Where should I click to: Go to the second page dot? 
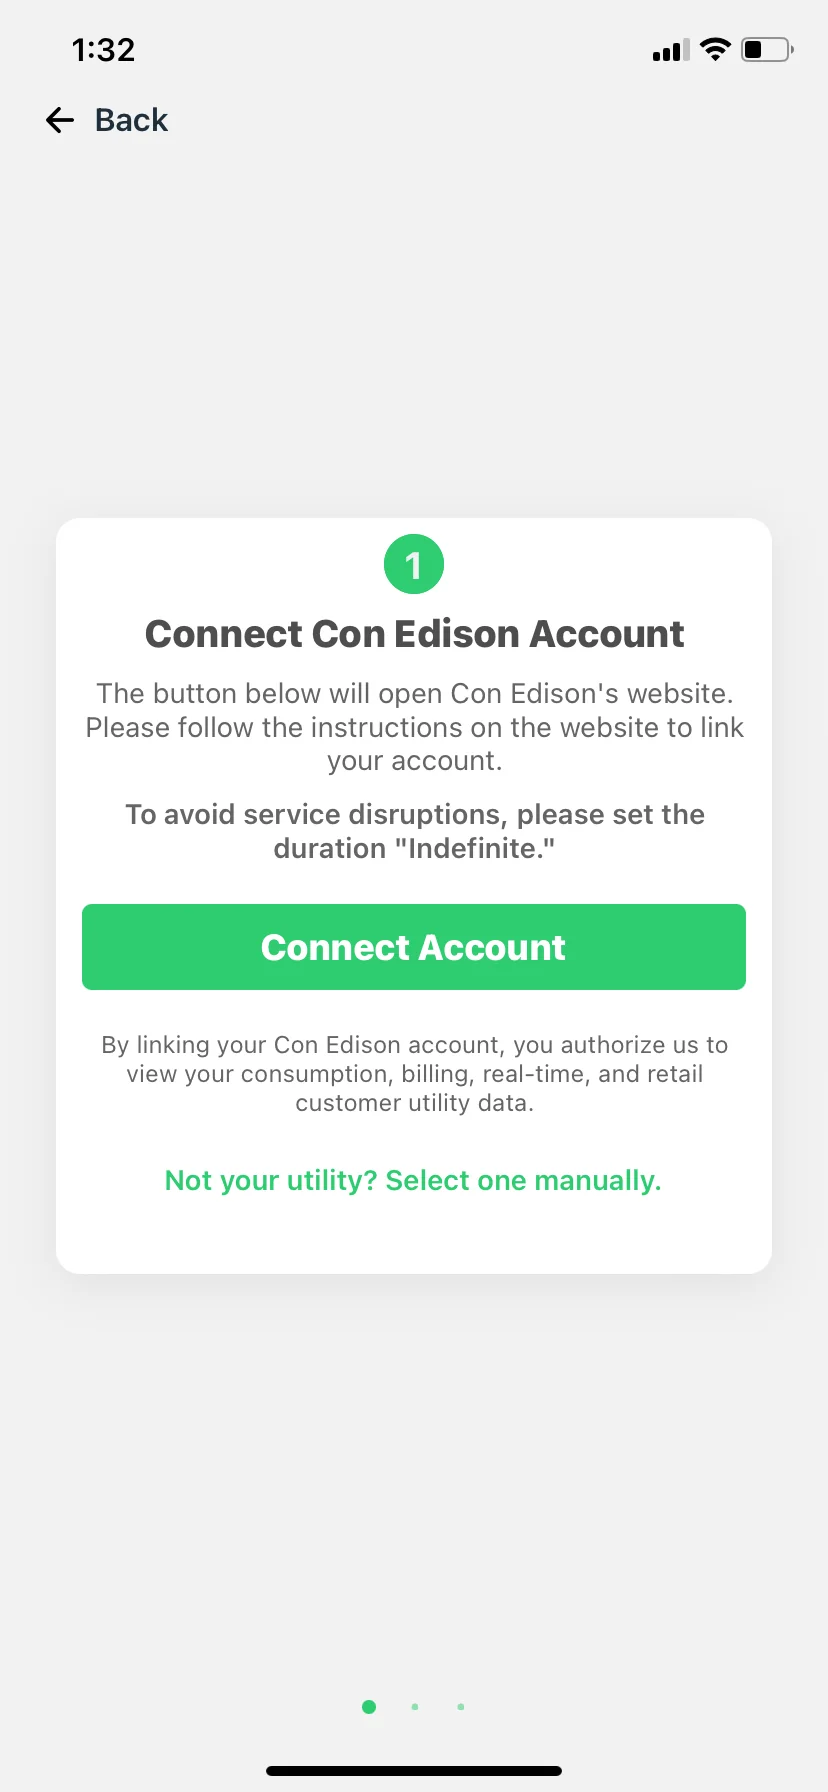(x=415, y=1707)
